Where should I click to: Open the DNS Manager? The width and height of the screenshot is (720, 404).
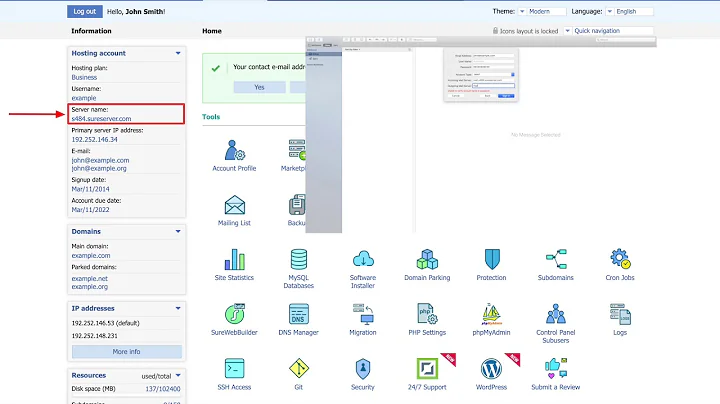[298, 320]
